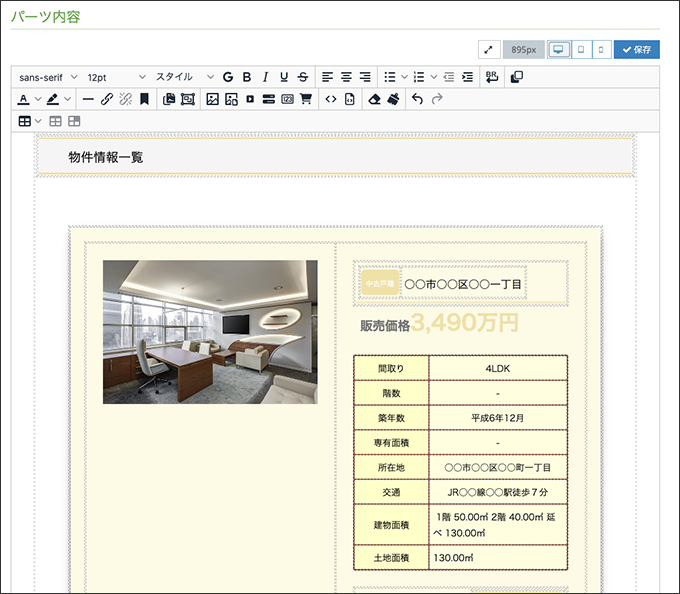Screen dimensions: 680x594
Task: Click the 平成6年12月 table cell
Action: click(498, 418)
